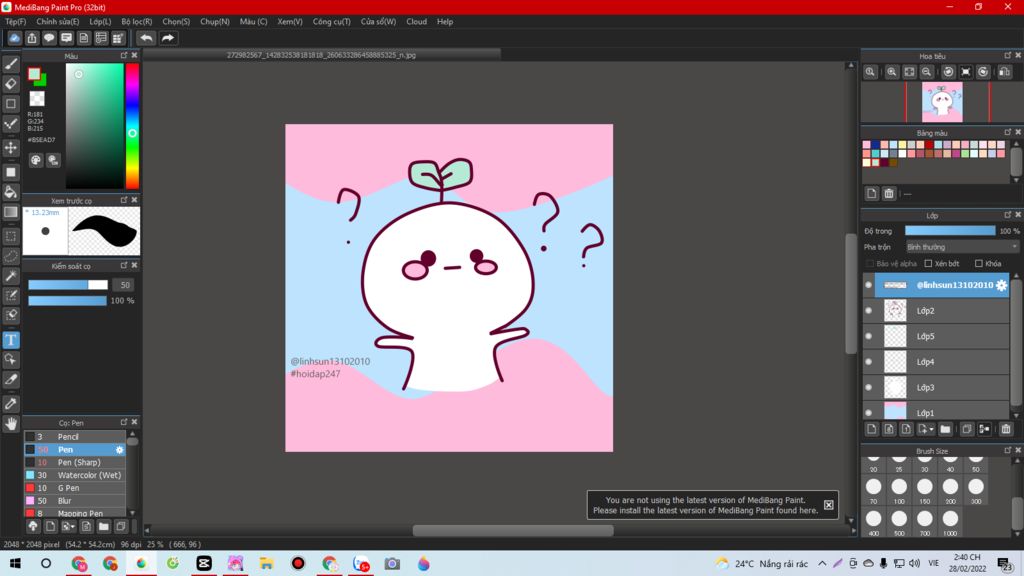Viewport: 1024px width, 576px height.
Task: Open settings gear for @linhsun13102010 layer
Action: [1001, 285]
